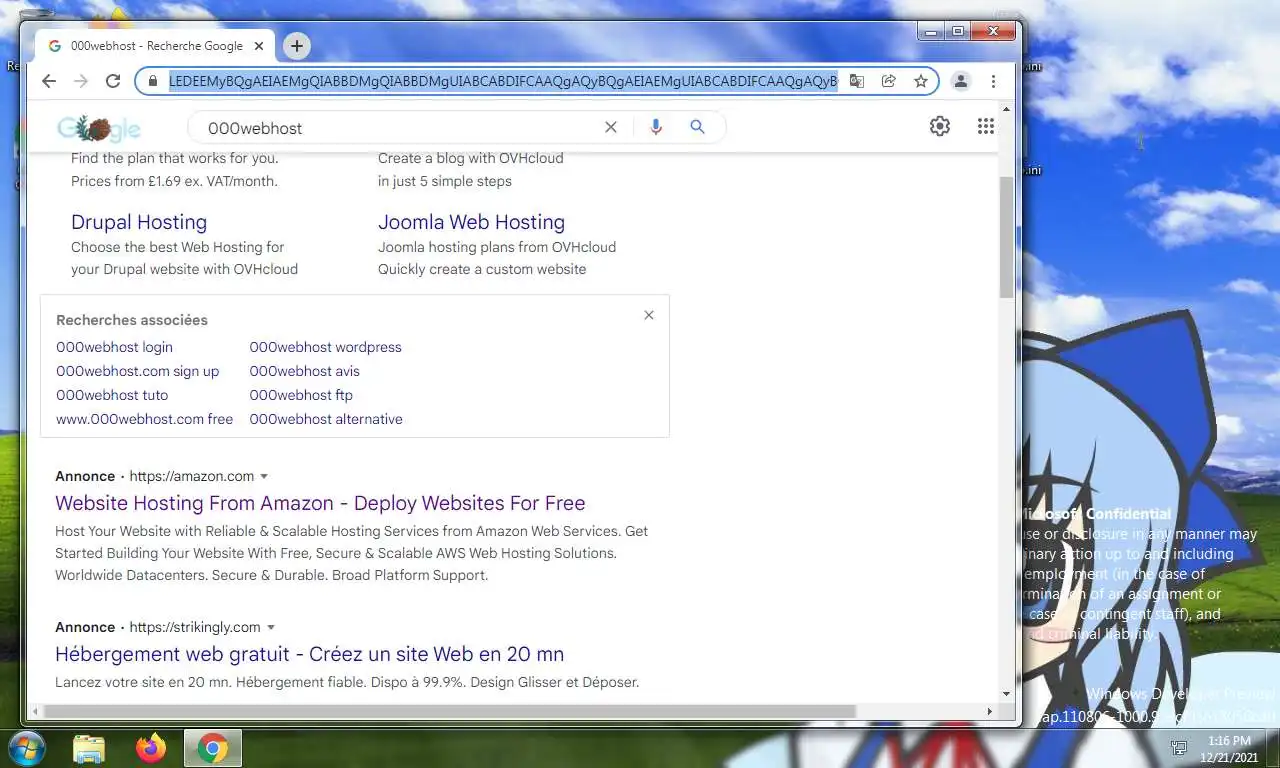
Task: Click the forward navigation arrow
Action: pos(81,81)
